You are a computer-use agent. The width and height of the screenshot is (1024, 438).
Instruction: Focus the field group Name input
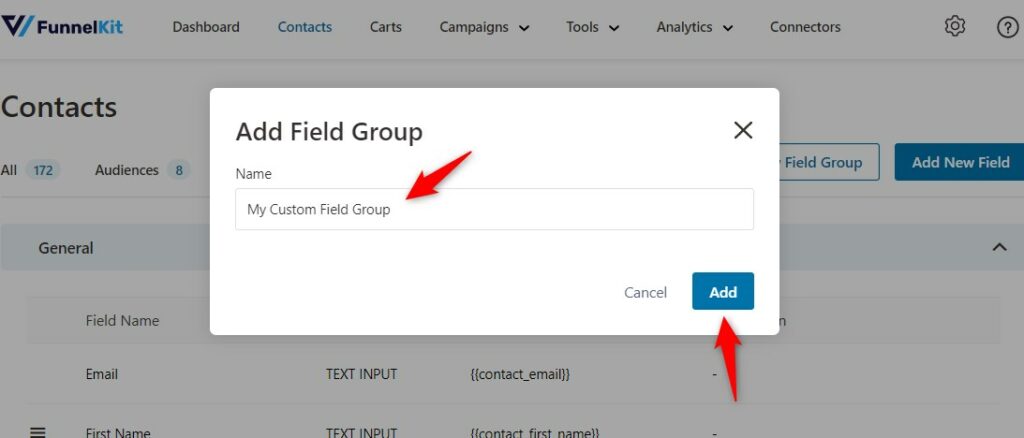click(x=494, y=210)
